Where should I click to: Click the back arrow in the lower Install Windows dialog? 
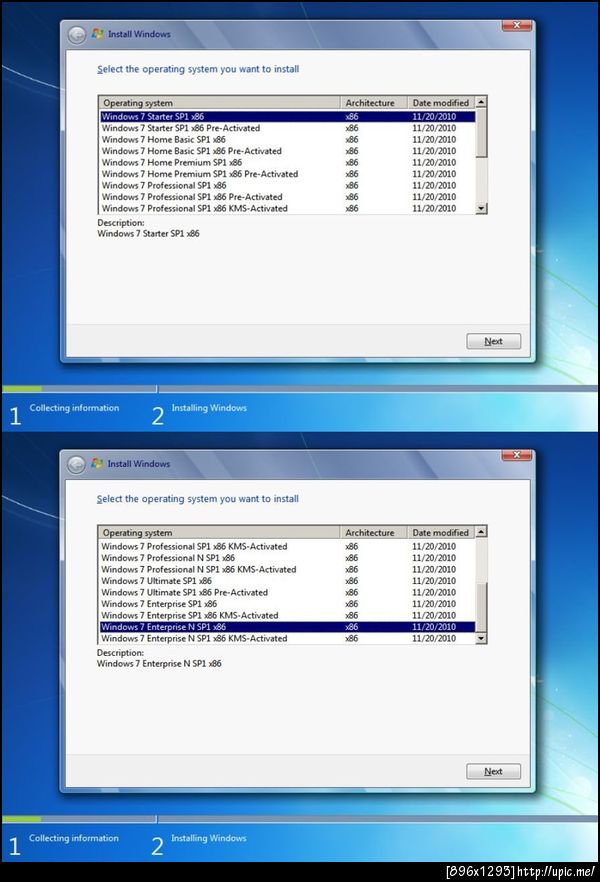pos(76,465)
